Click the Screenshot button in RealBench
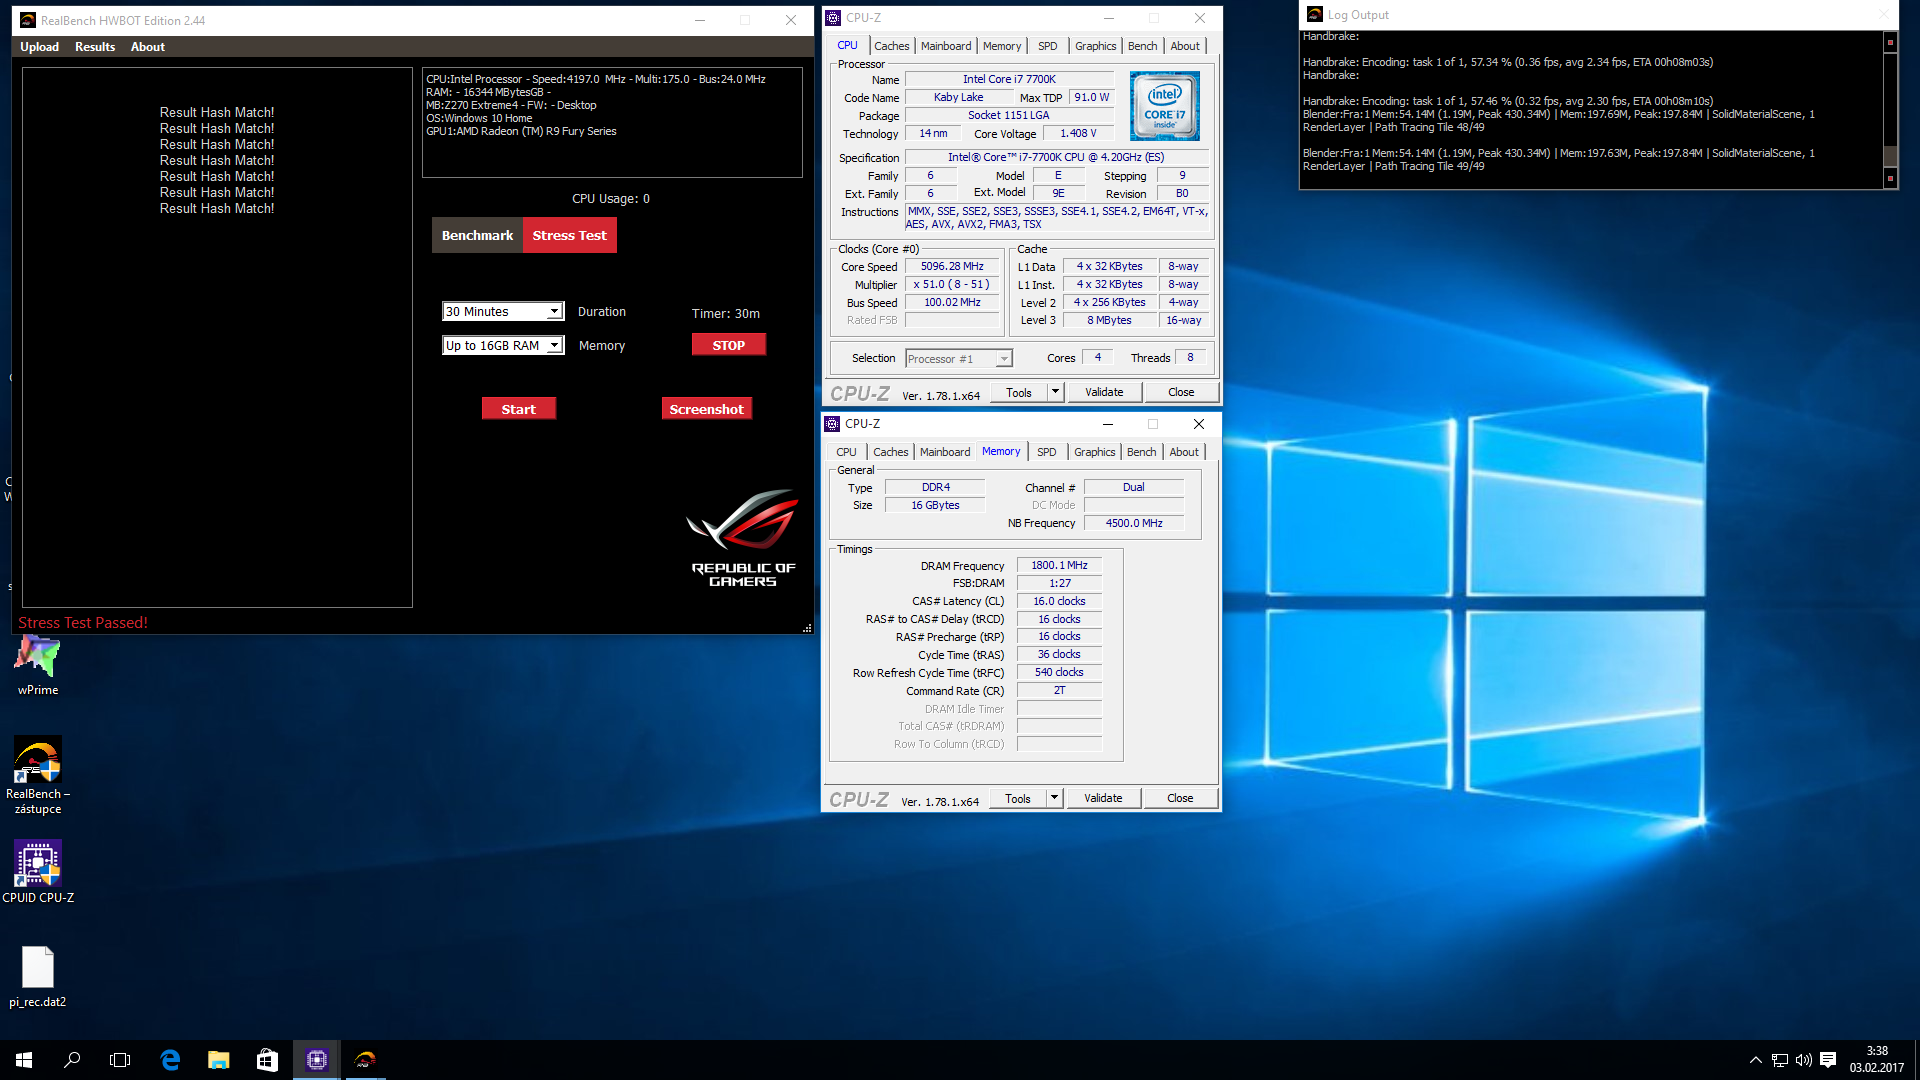The height and width of the screenshot is (1080, 1920). pos(706,409)
